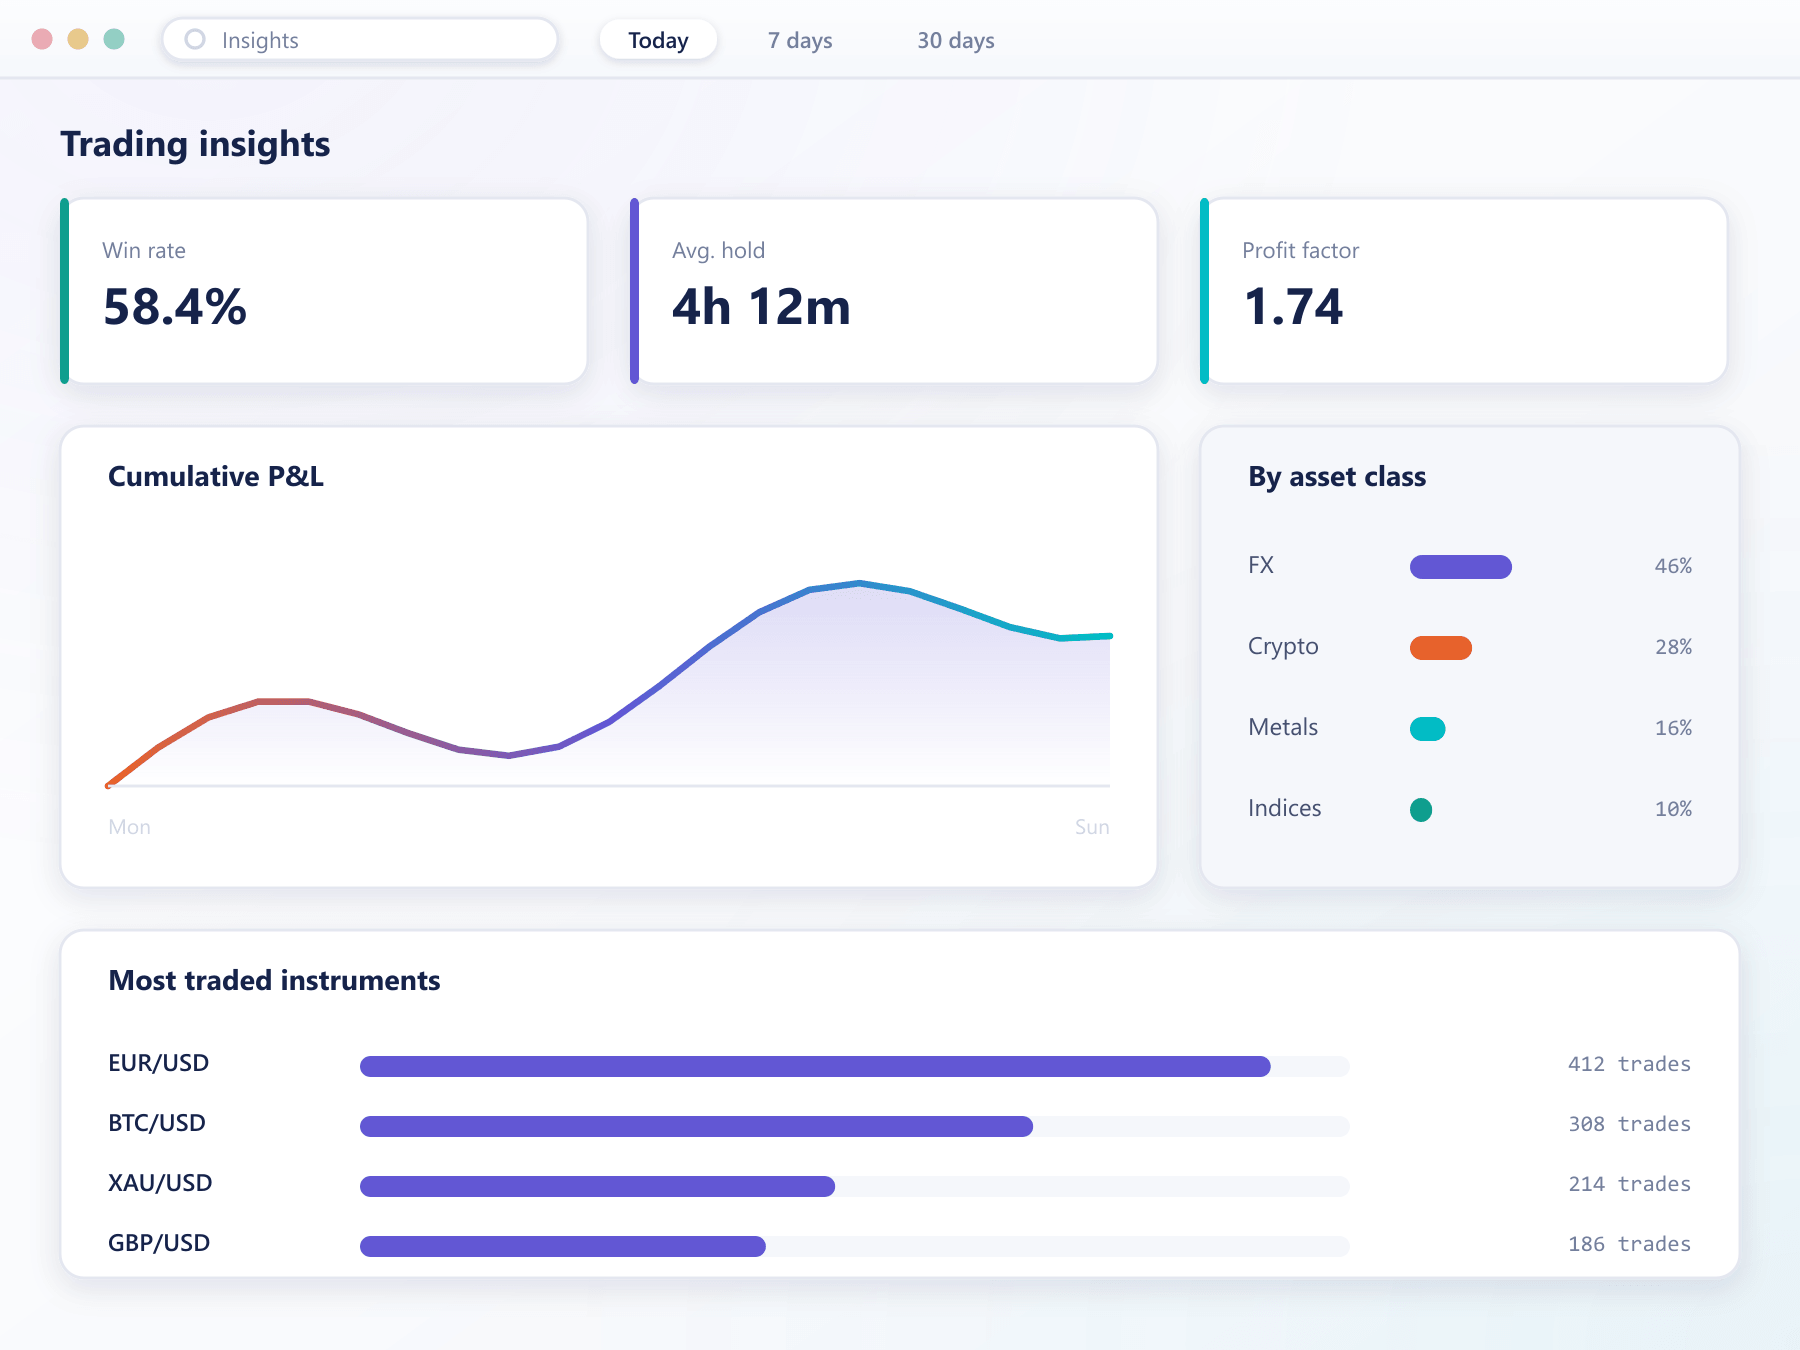
Task: Click the green window maximize dot
Action: click(114, 39)
